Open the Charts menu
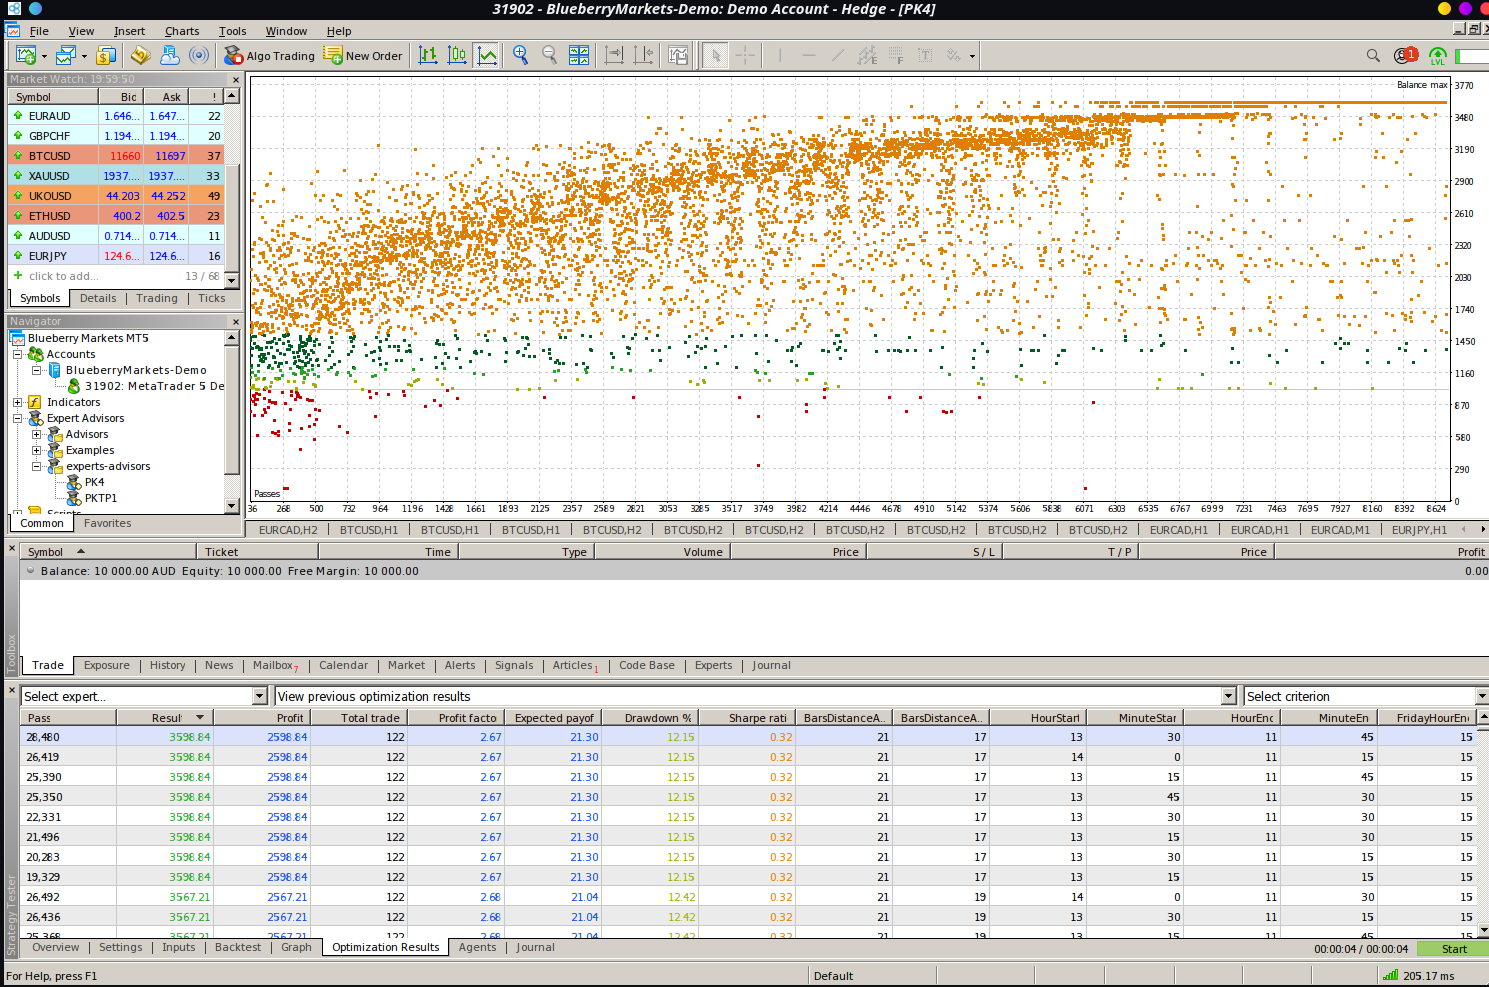 pyautogui.click(x=182, y=31)
